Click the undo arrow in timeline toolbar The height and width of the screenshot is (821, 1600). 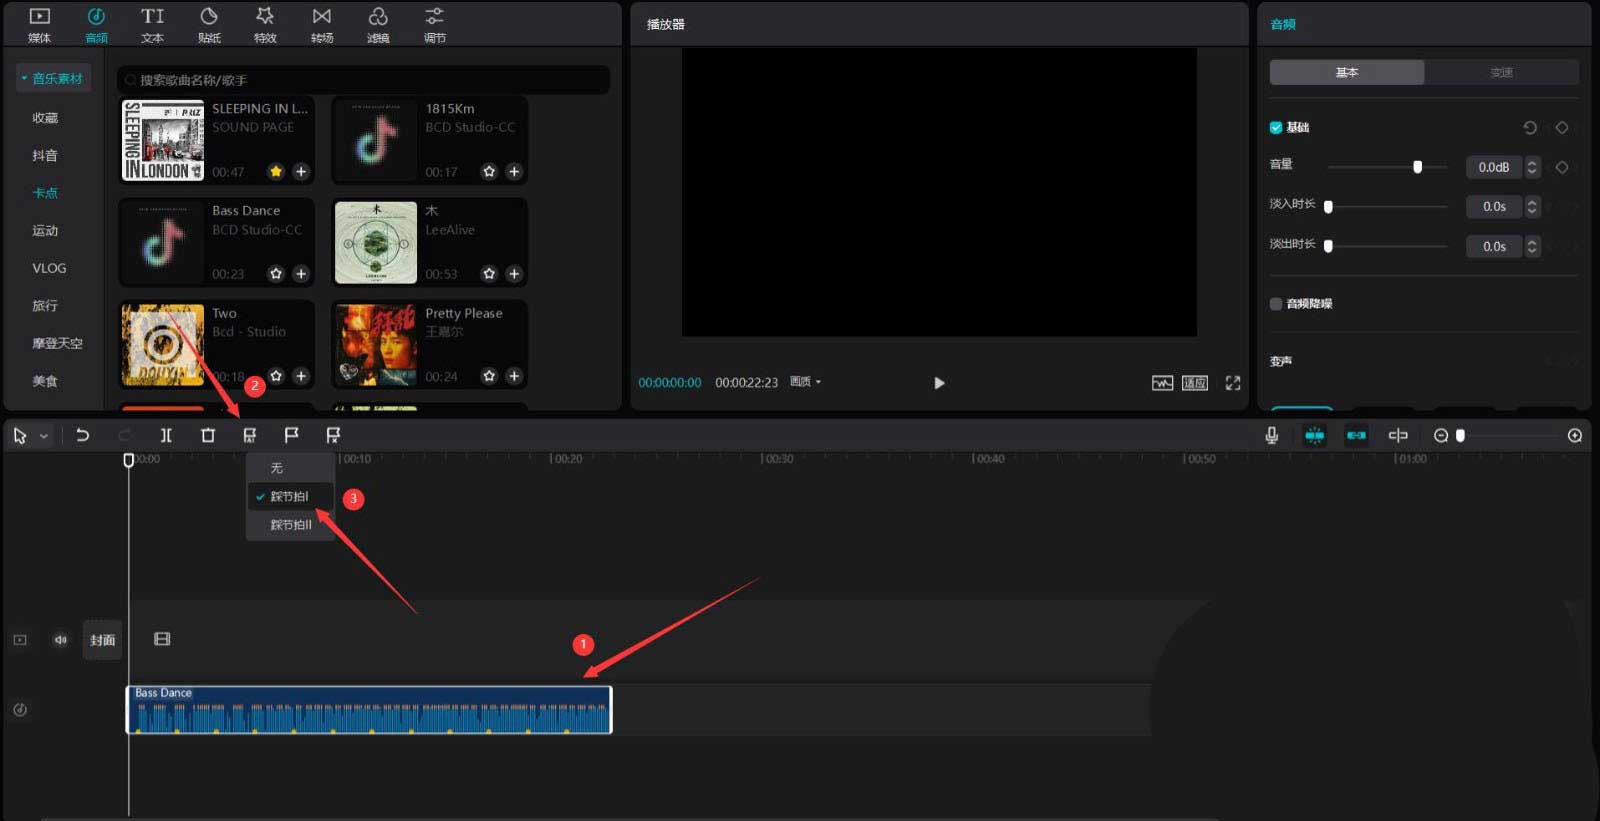pos(83,436)
